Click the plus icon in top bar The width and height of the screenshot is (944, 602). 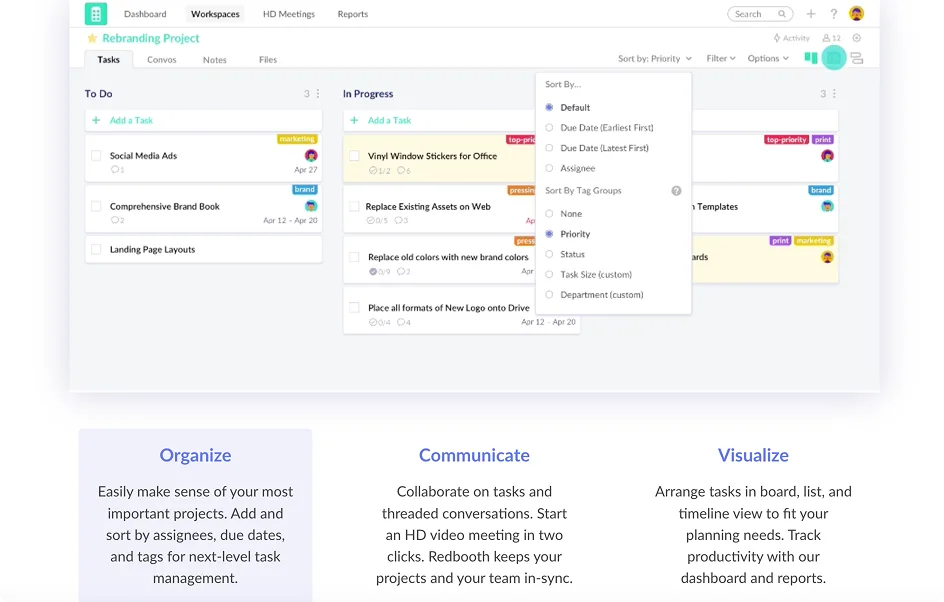click(811, 14)
